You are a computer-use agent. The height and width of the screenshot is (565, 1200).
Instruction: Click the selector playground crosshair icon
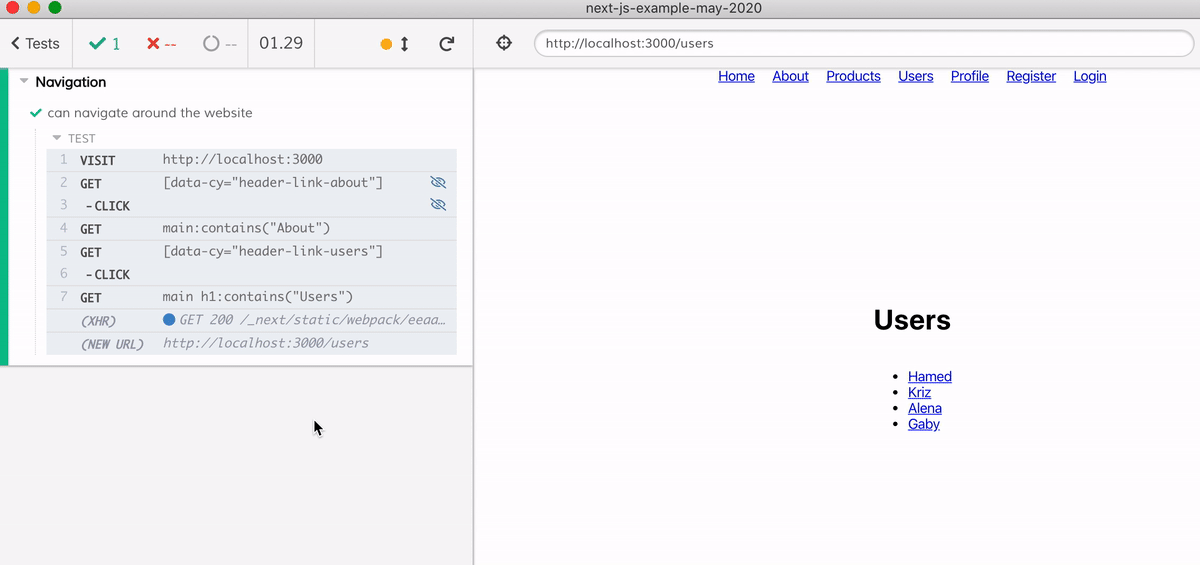[504, 44]
